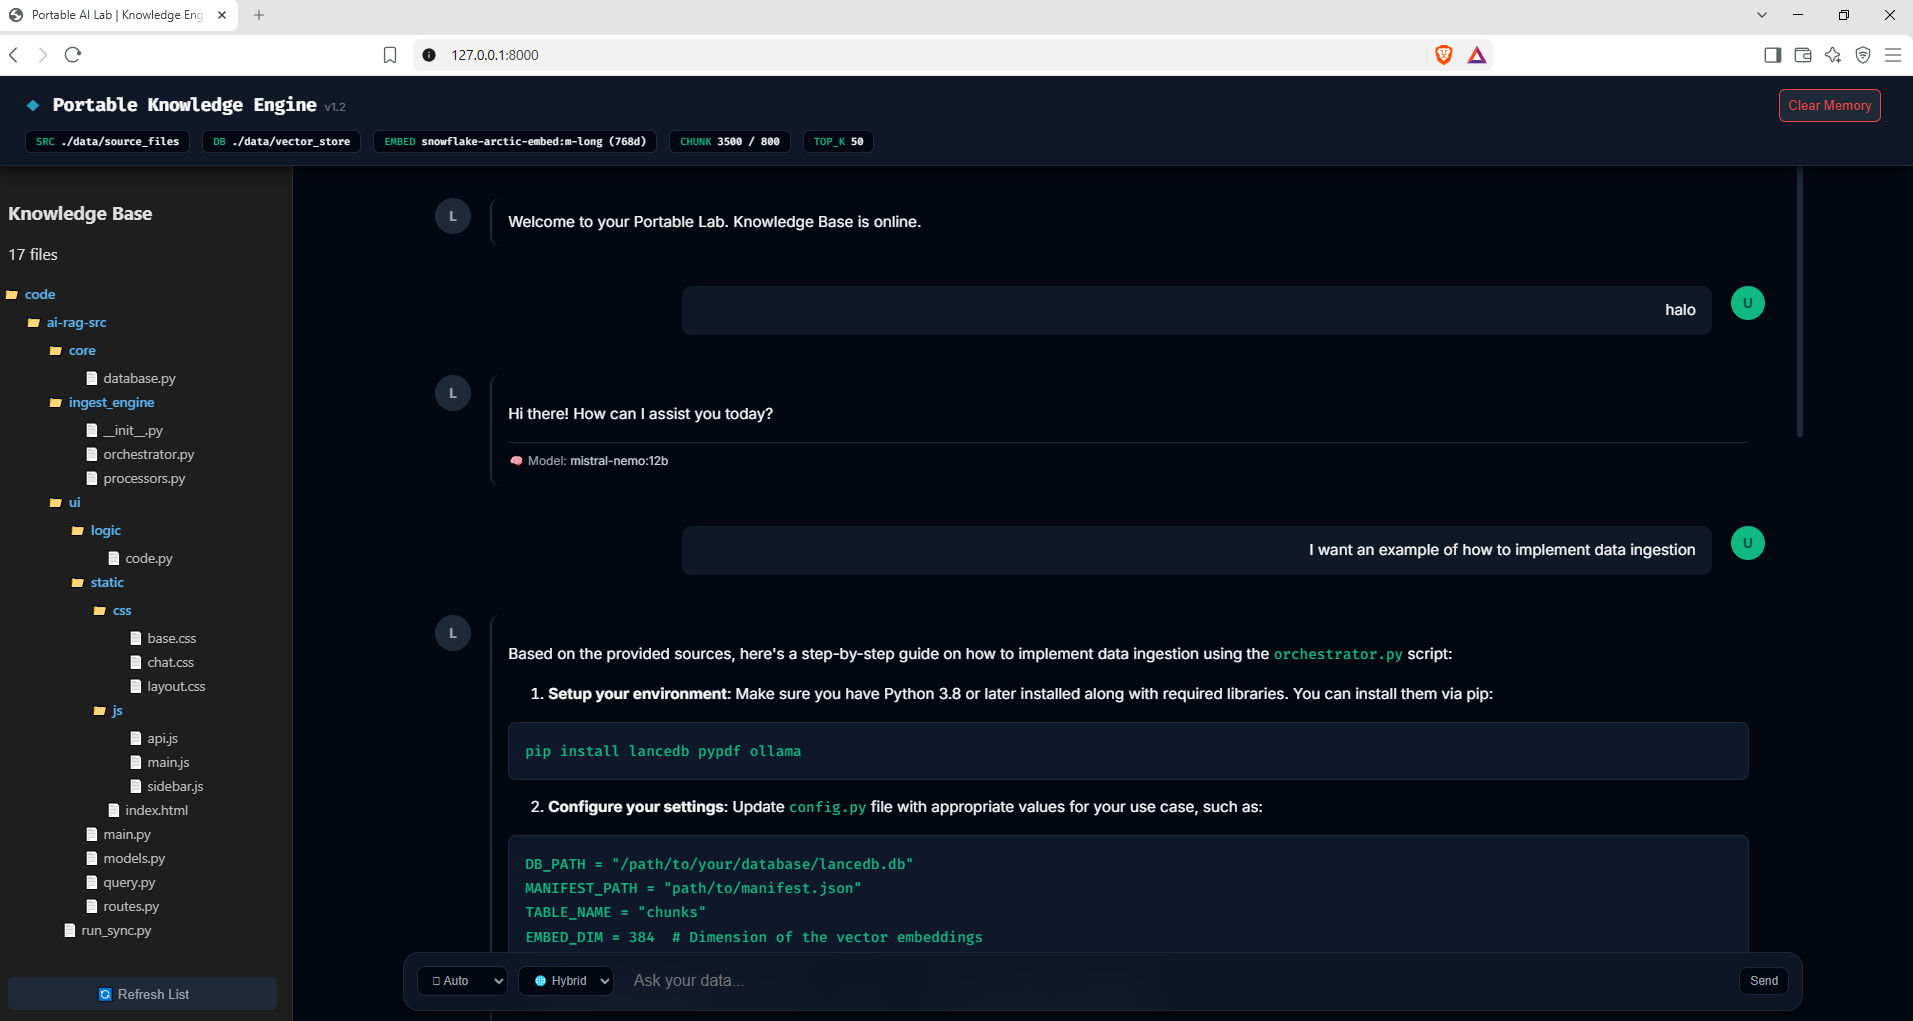Close the Portable AI Lab tab

pos(222,15)
